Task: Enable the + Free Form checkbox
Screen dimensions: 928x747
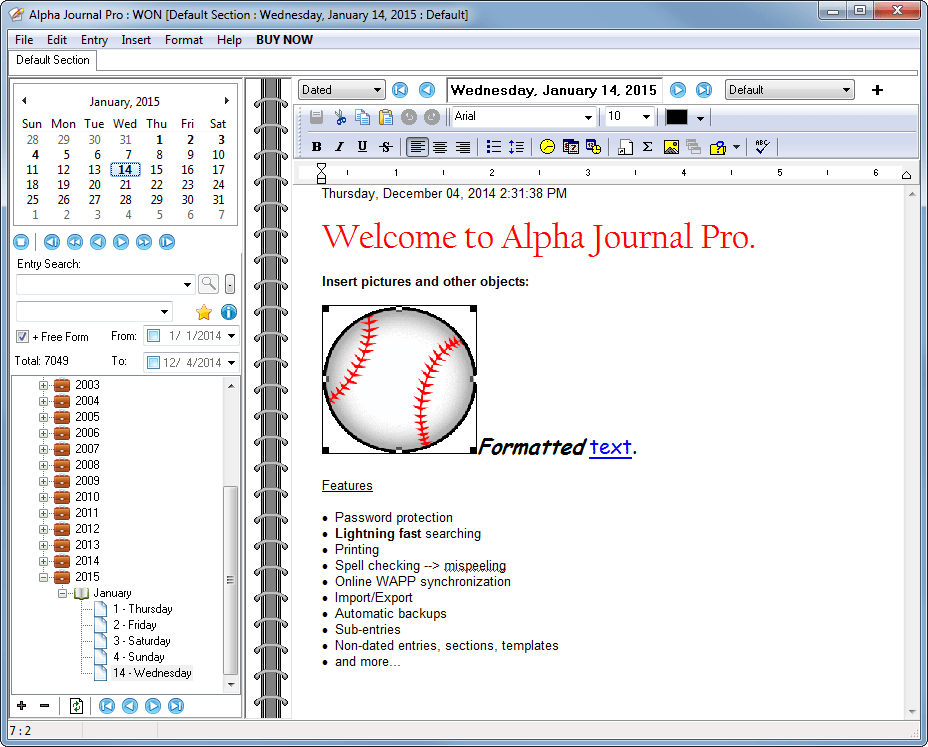Action: [23, 336]
